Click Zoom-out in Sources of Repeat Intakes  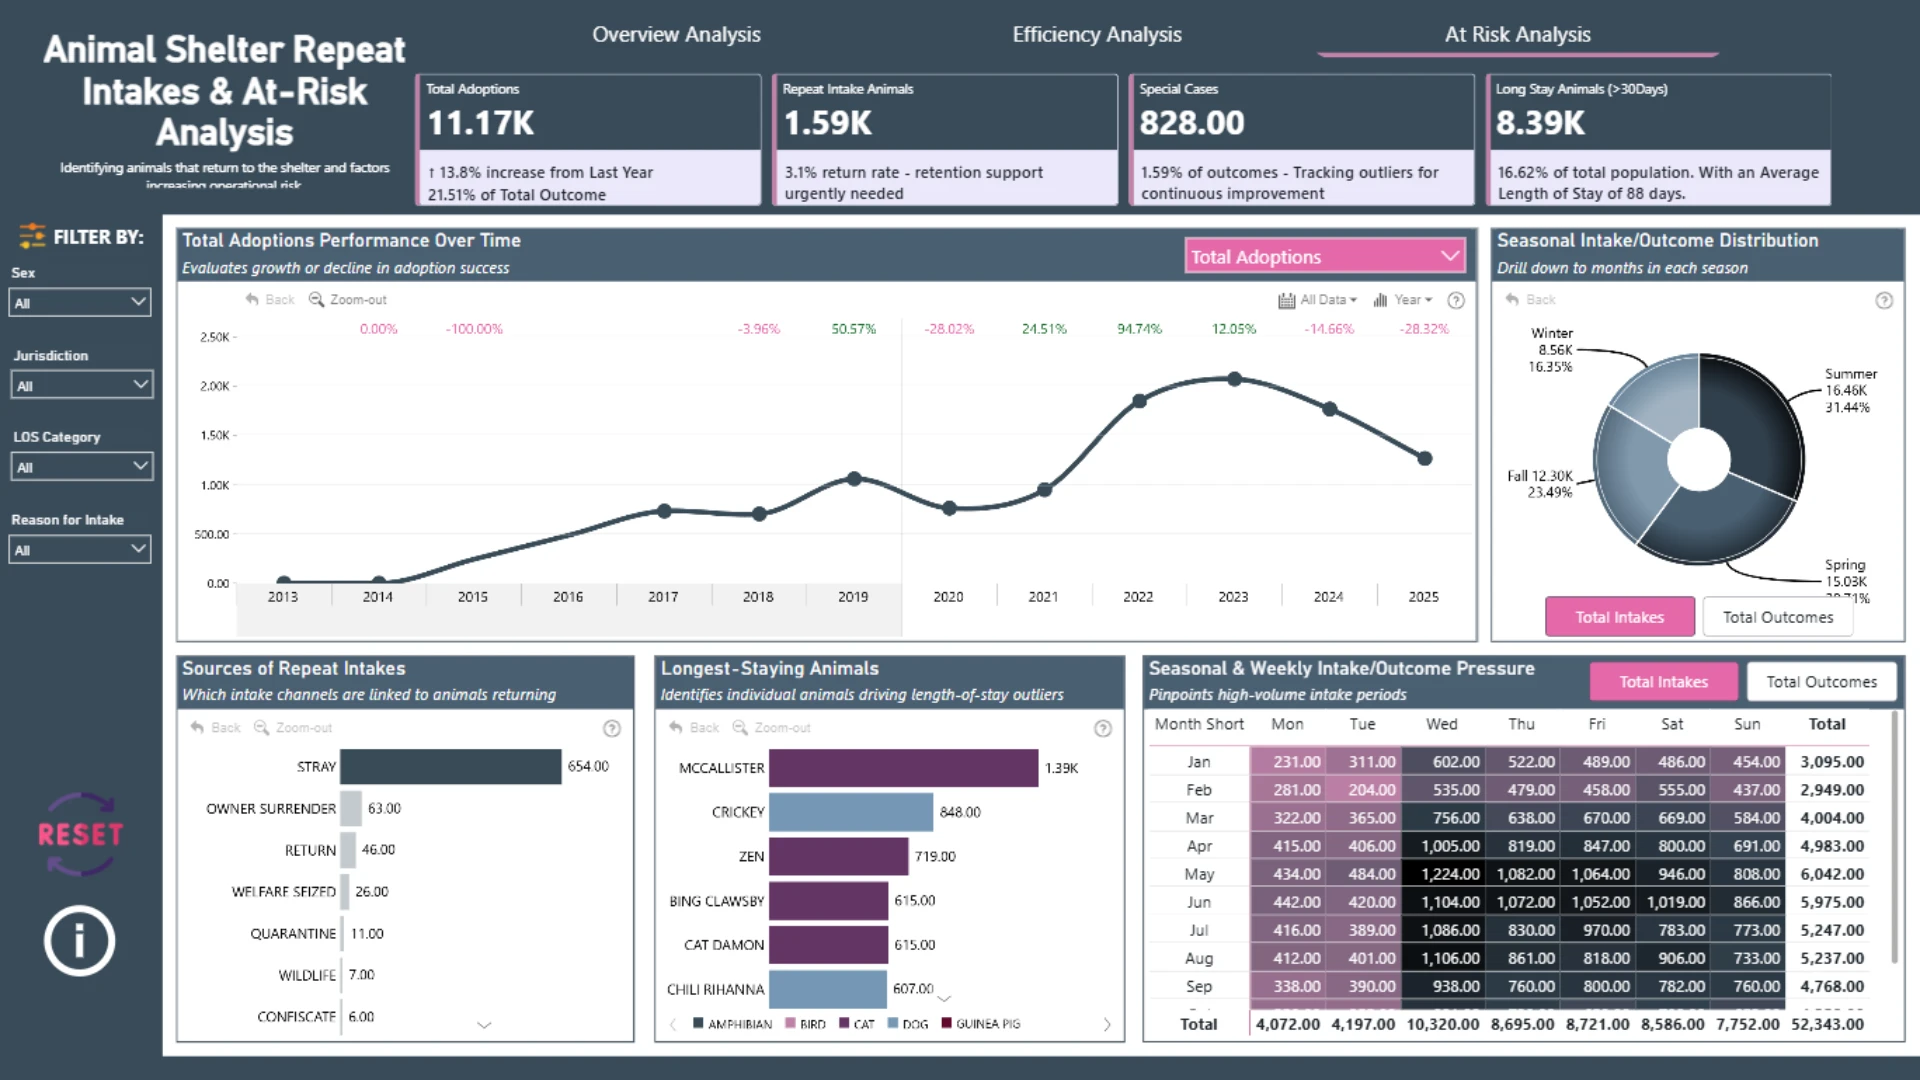coord(293,728)
